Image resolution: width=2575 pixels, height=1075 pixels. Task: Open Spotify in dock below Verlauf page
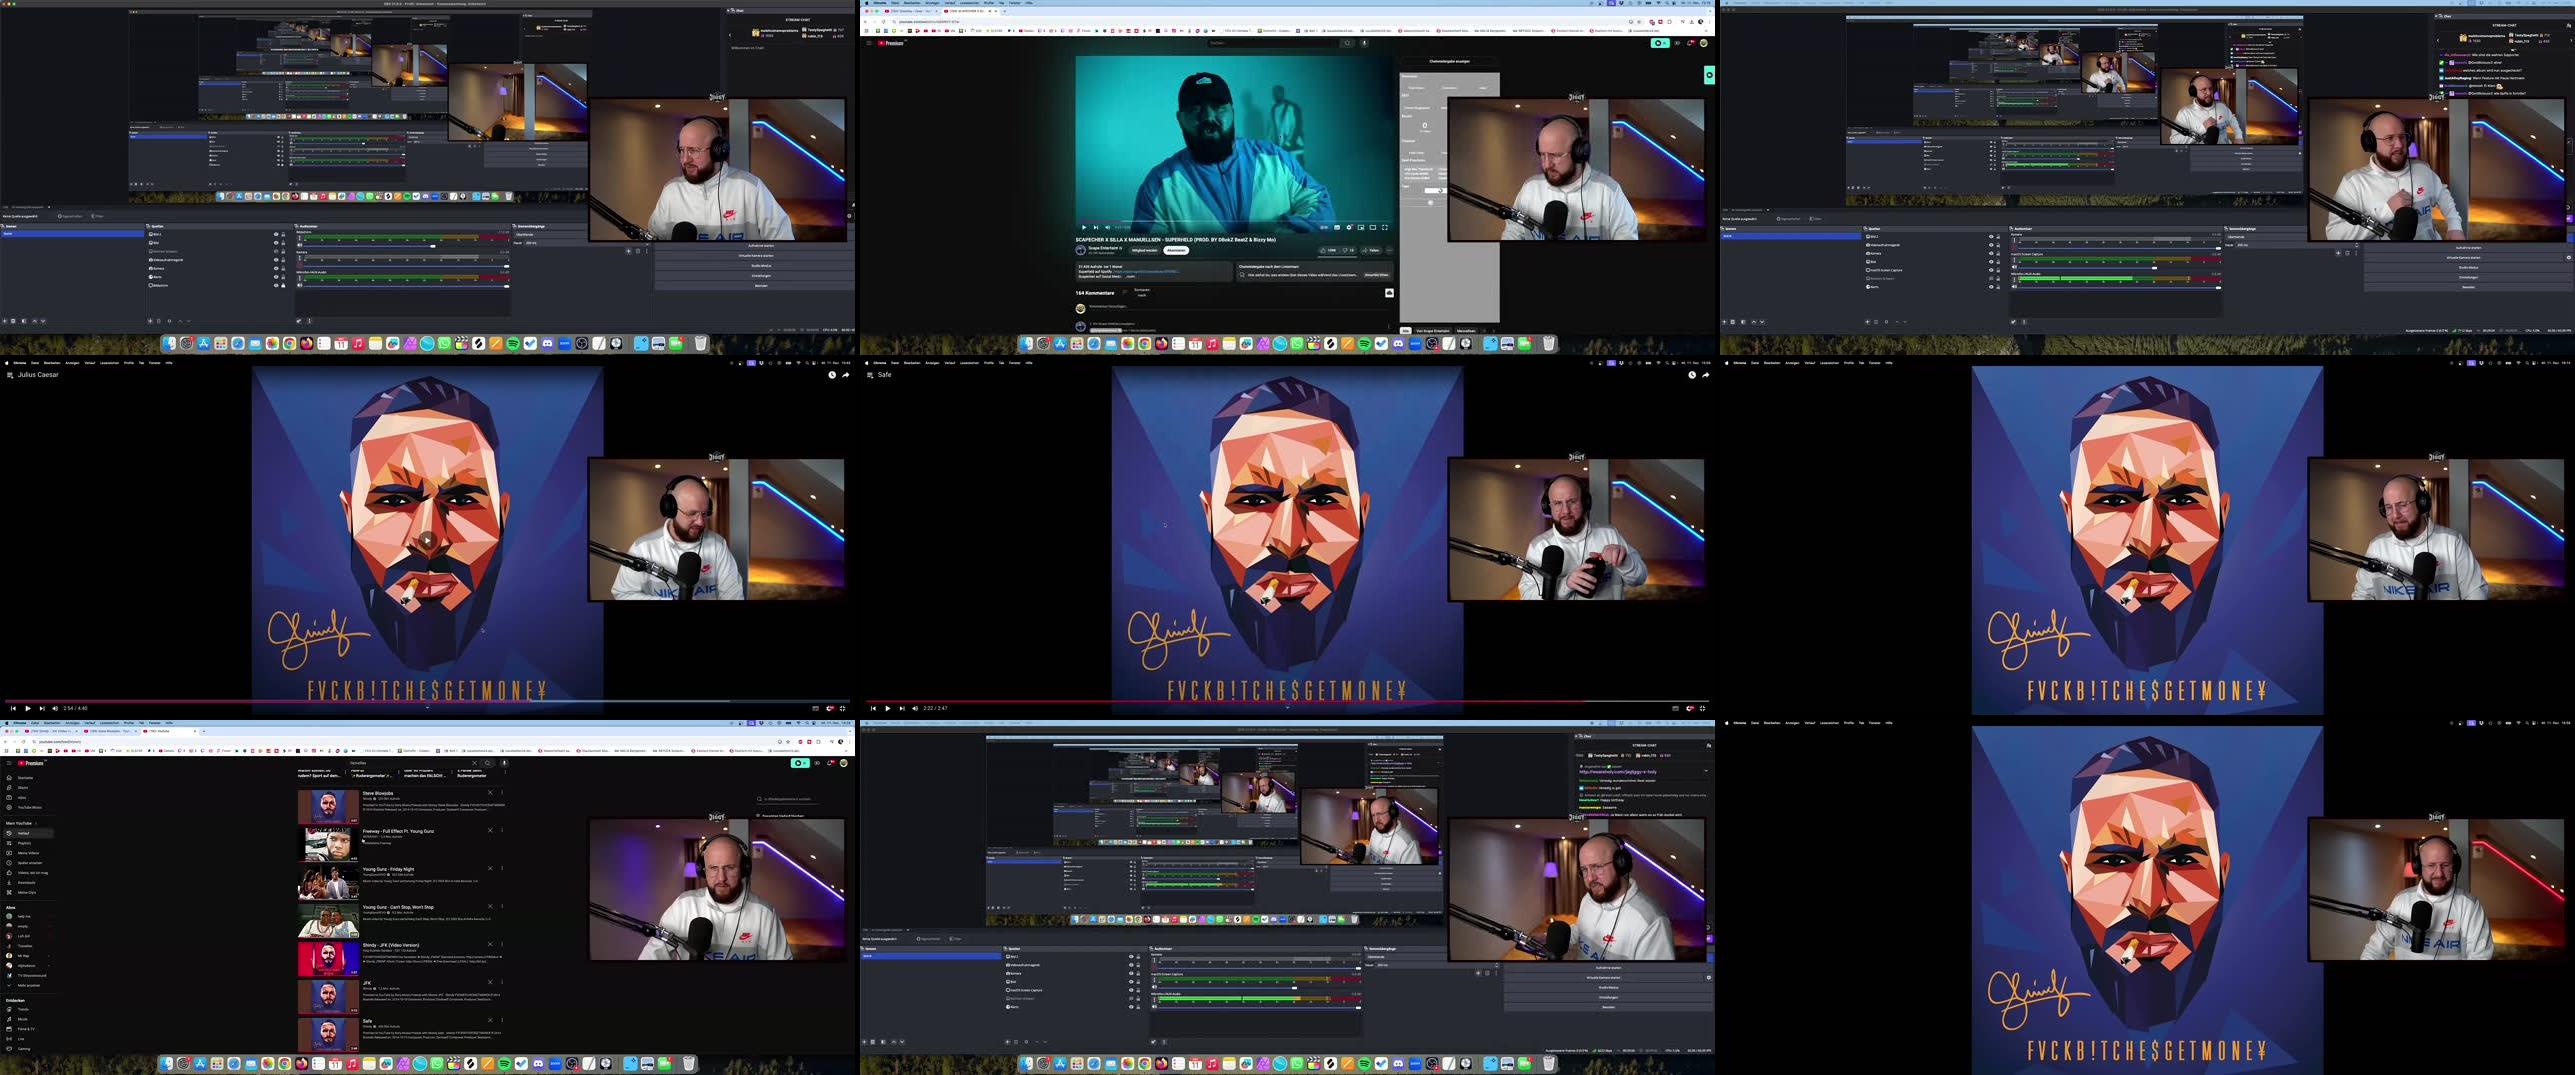coord(505,1063)
